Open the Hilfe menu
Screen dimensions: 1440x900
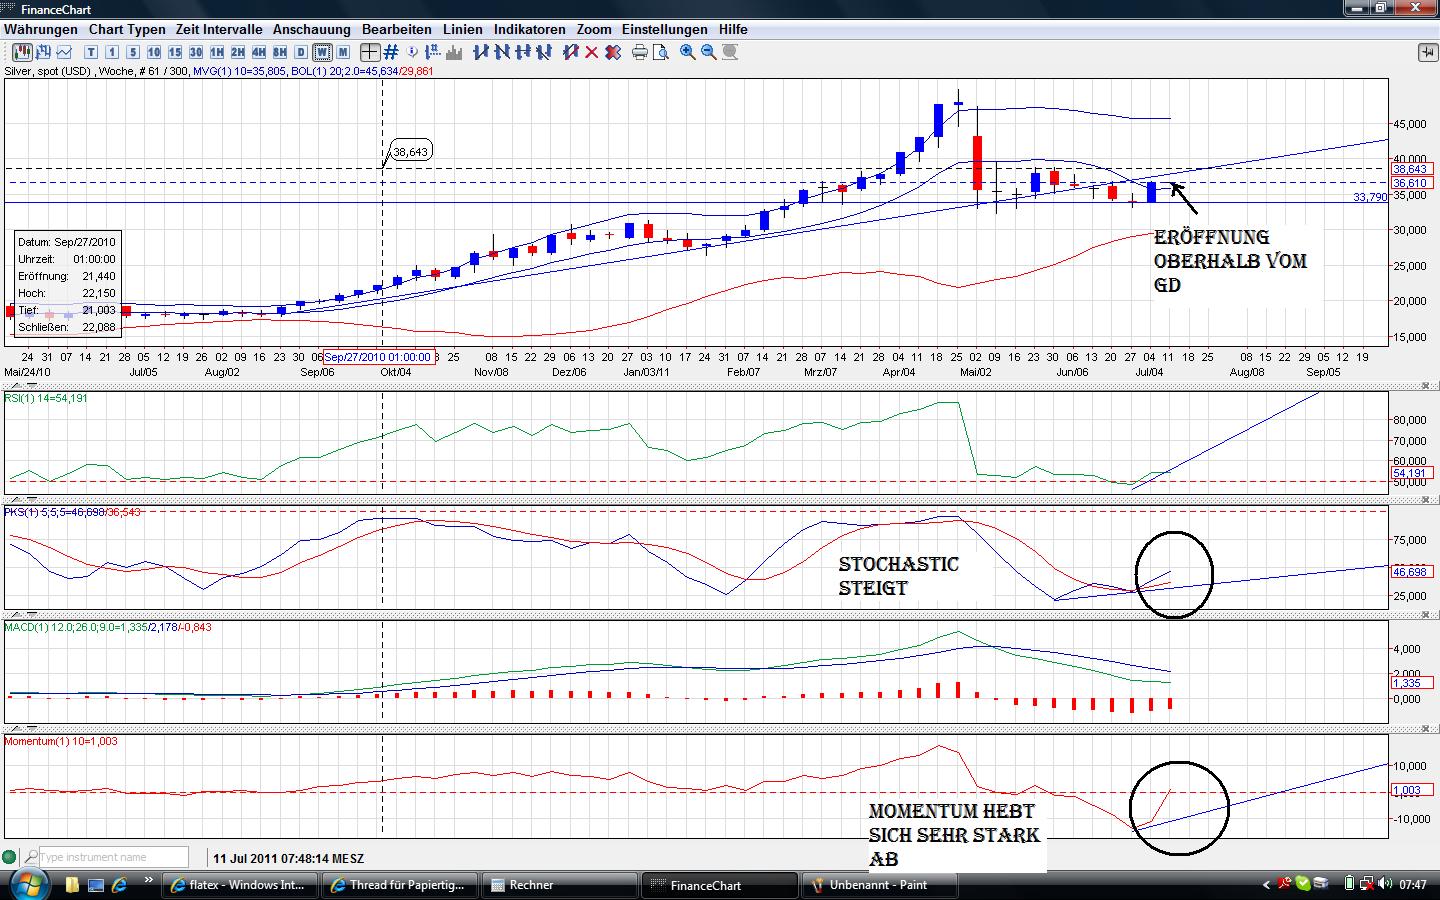[x=733, y=30]
